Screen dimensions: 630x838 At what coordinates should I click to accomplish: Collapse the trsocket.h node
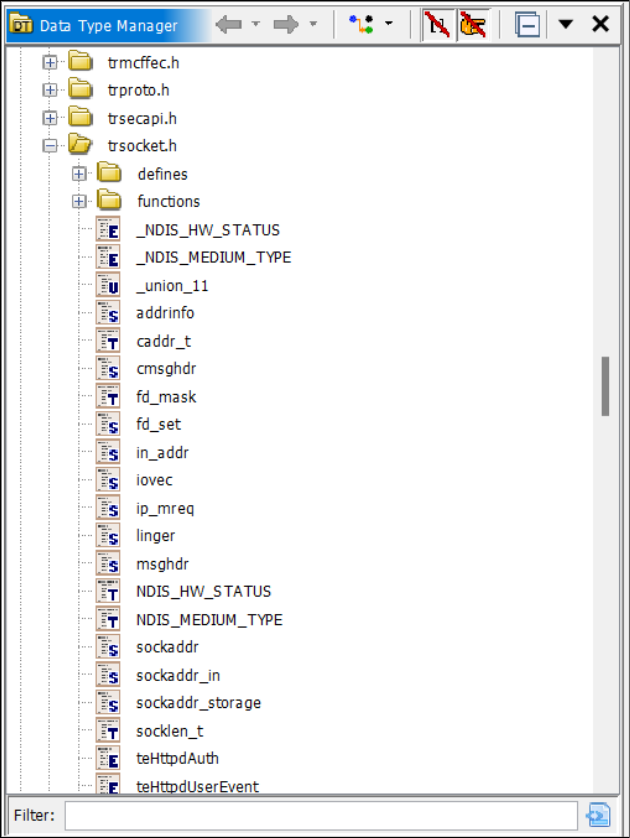click(50, 146)
